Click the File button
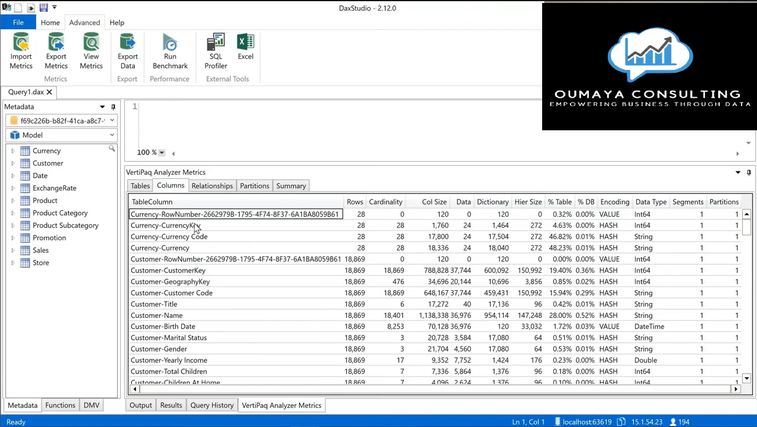This screenshot has width=757, height=427. pos(18,22)
